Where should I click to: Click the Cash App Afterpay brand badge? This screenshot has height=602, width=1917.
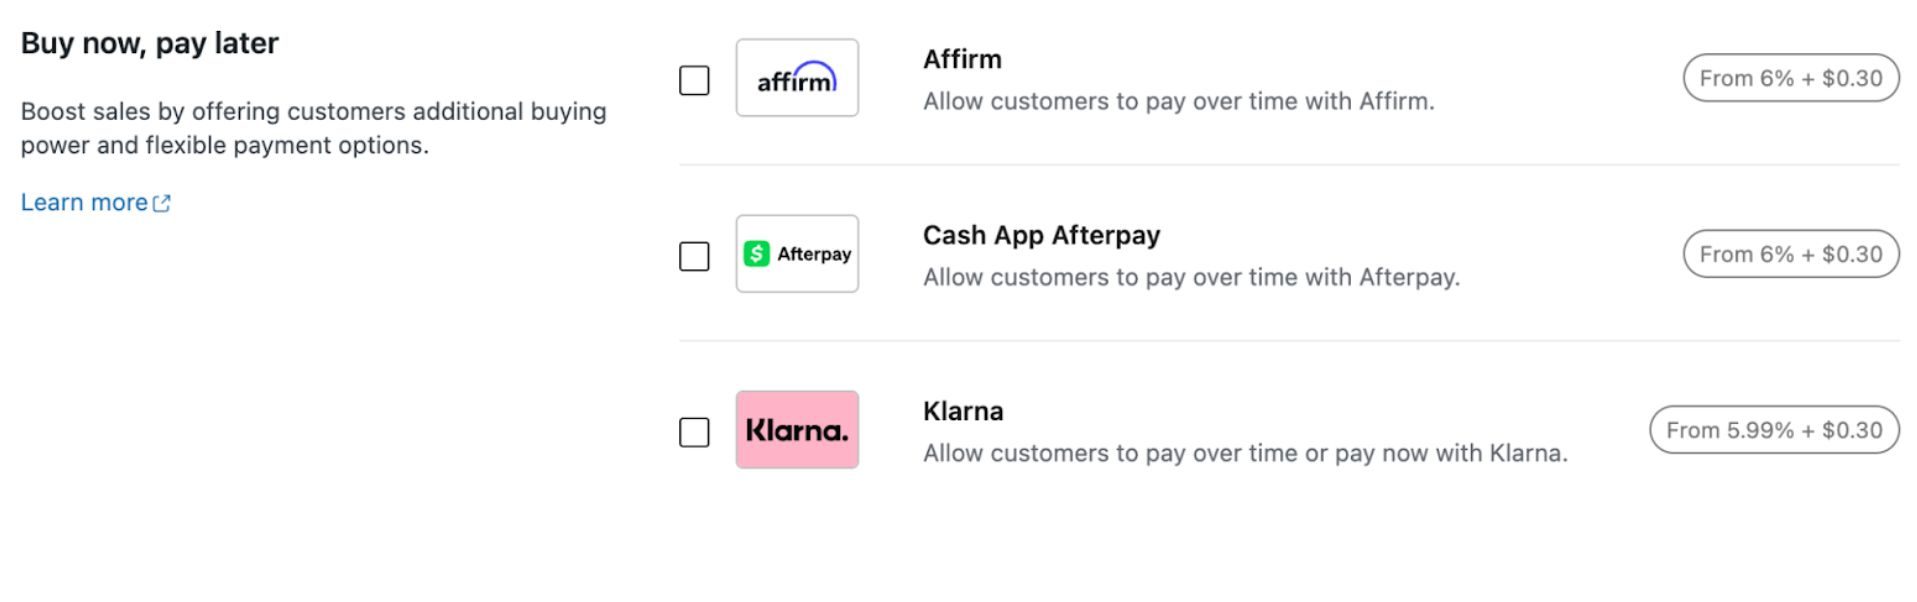[797, 253]
